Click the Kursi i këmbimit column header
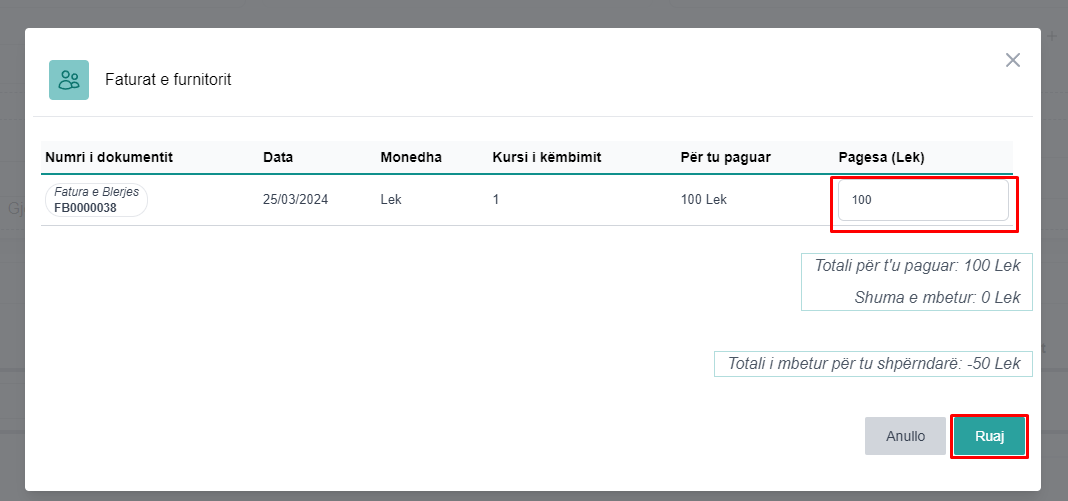The width and height of the screenshot is (1068, 501). tap(546, 158)
